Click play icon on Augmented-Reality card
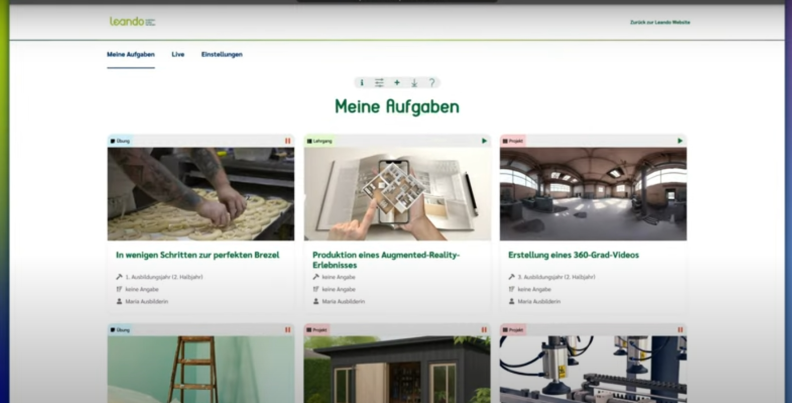The width and height of the screenshot is (792, 403). pyautogui.click(x=484, y=141)
